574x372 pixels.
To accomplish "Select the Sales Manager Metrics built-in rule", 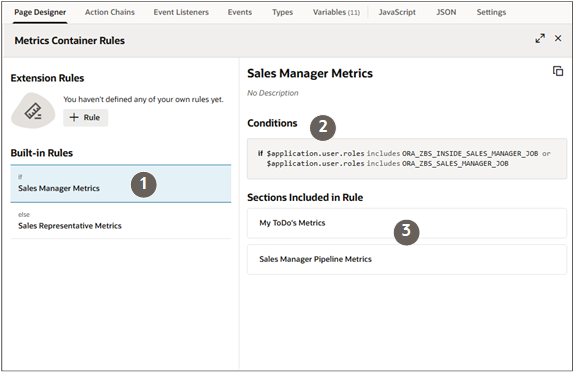I will (x=121, y=183).
